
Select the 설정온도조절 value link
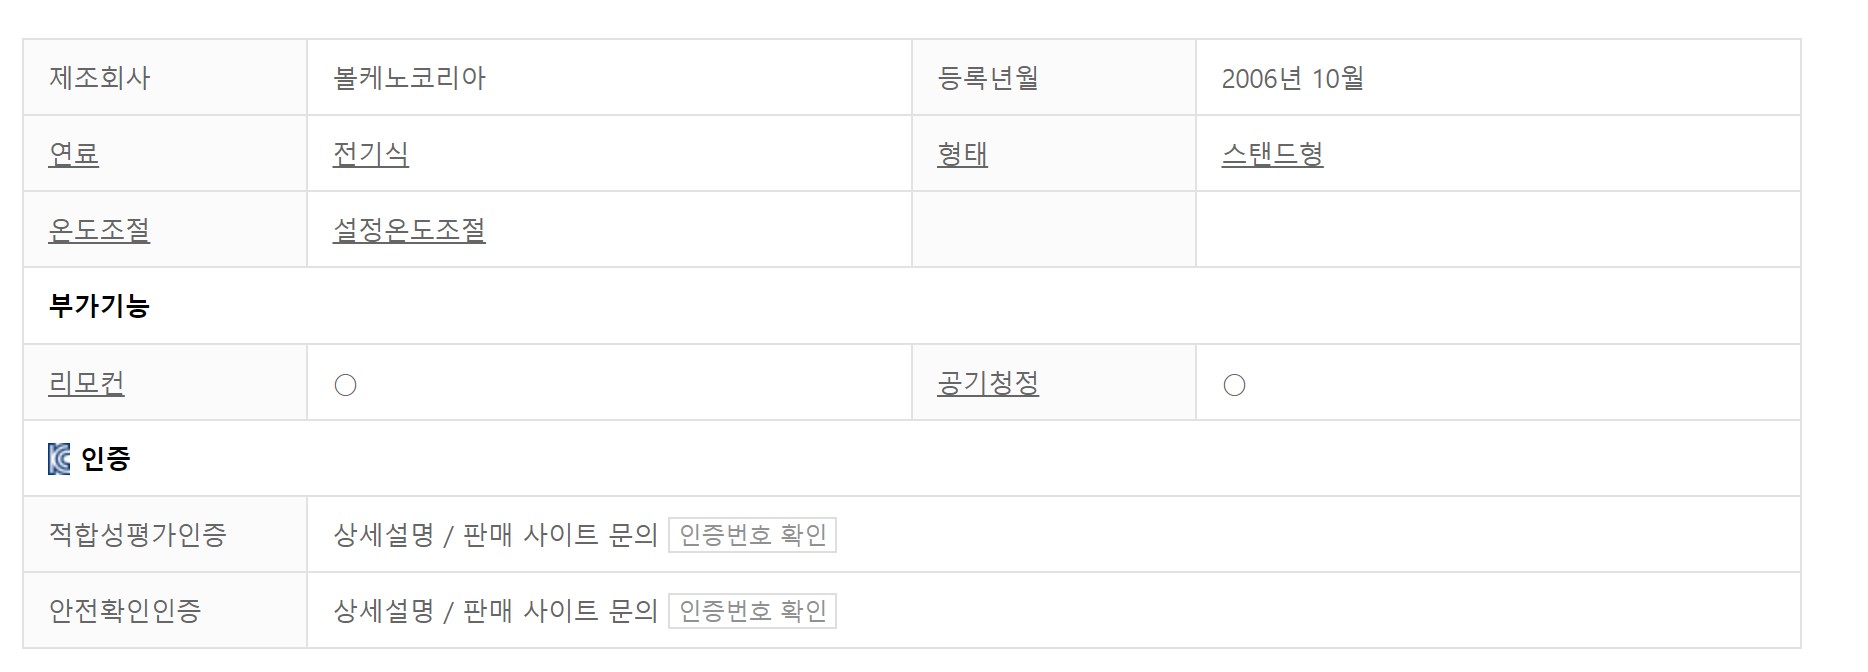[x=409, y=230]
